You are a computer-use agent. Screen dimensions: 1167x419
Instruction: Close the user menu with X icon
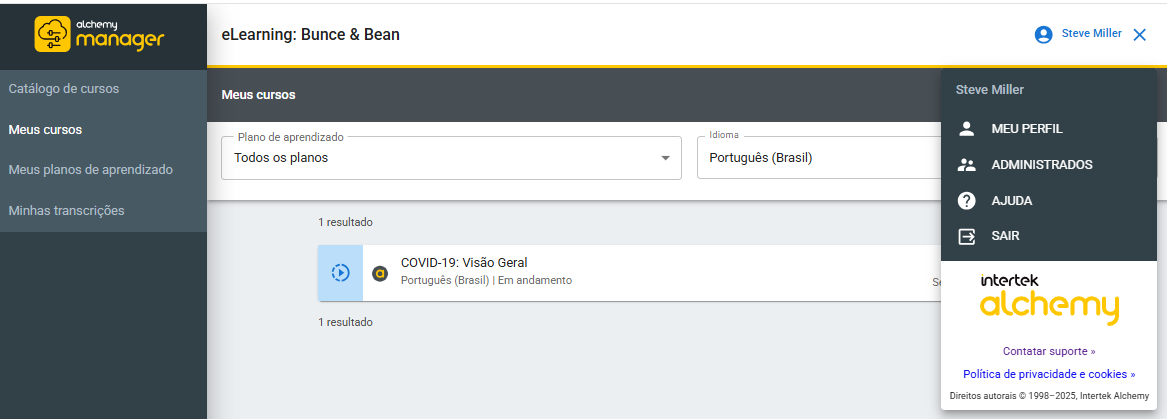1140,34
